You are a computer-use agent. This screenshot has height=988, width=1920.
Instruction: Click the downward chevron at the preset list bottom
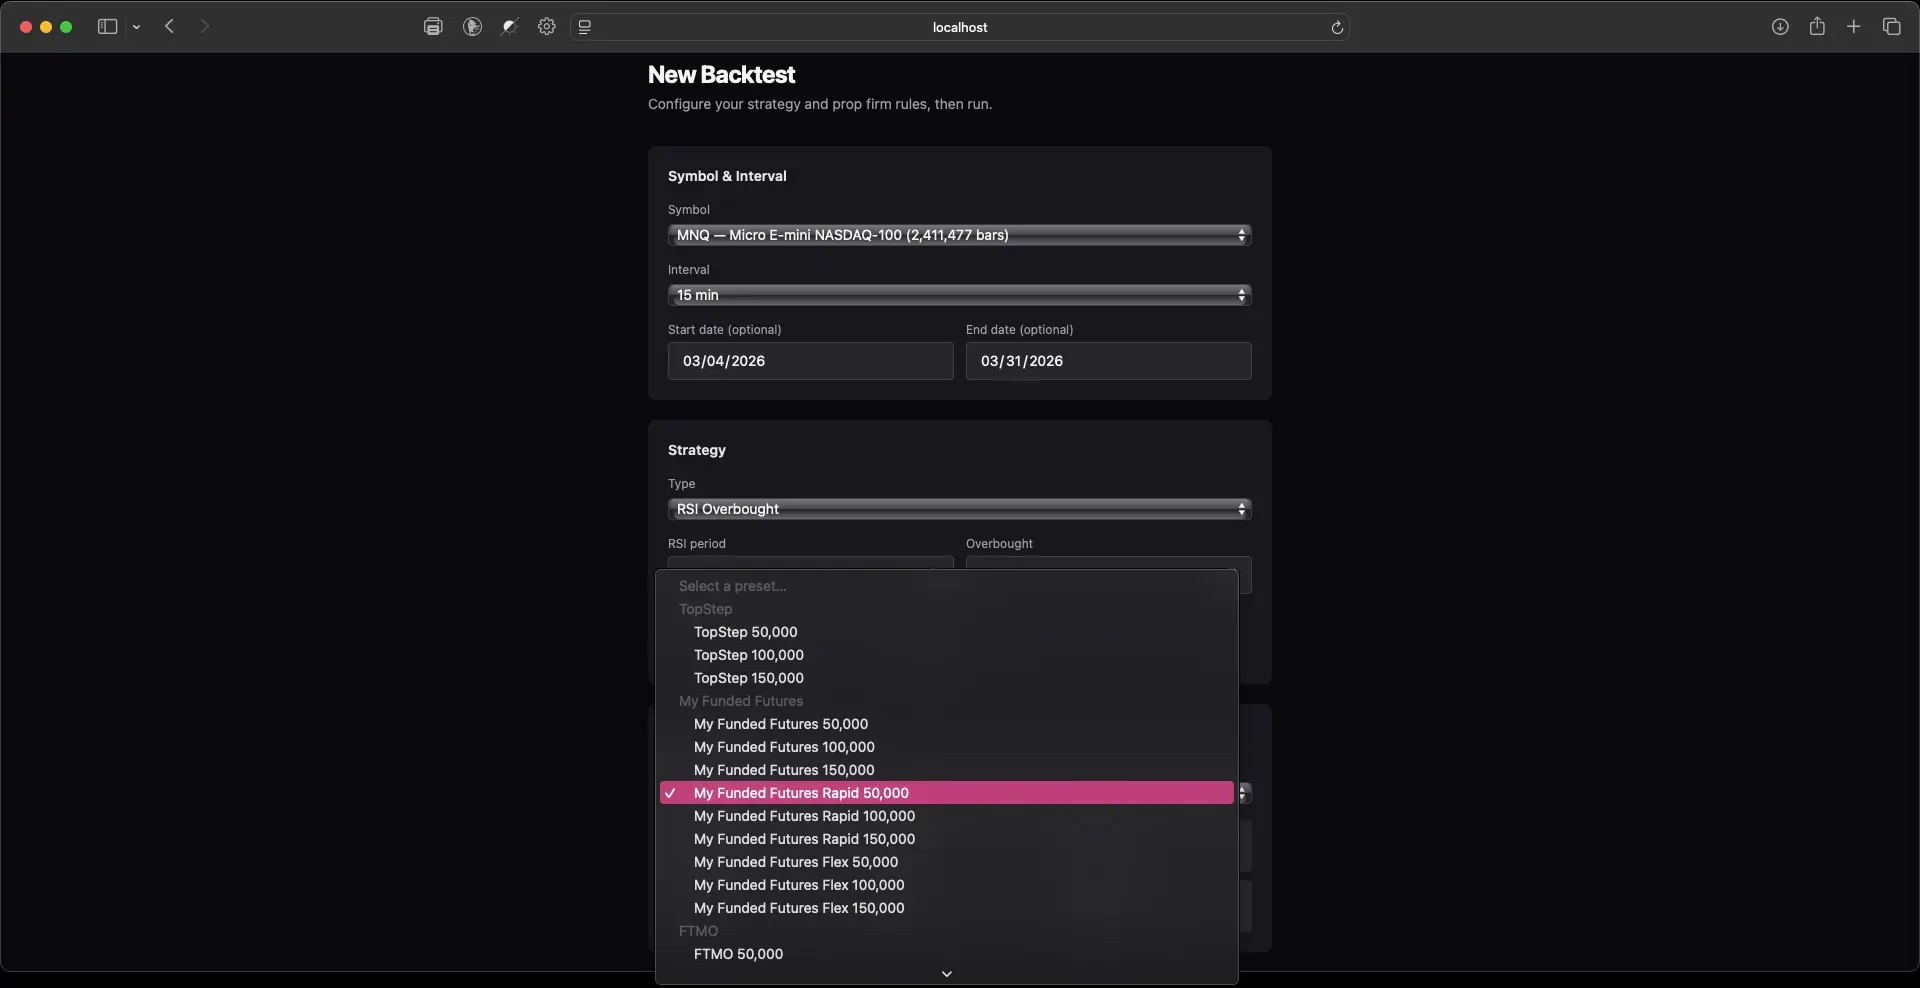tap(946, 973)
